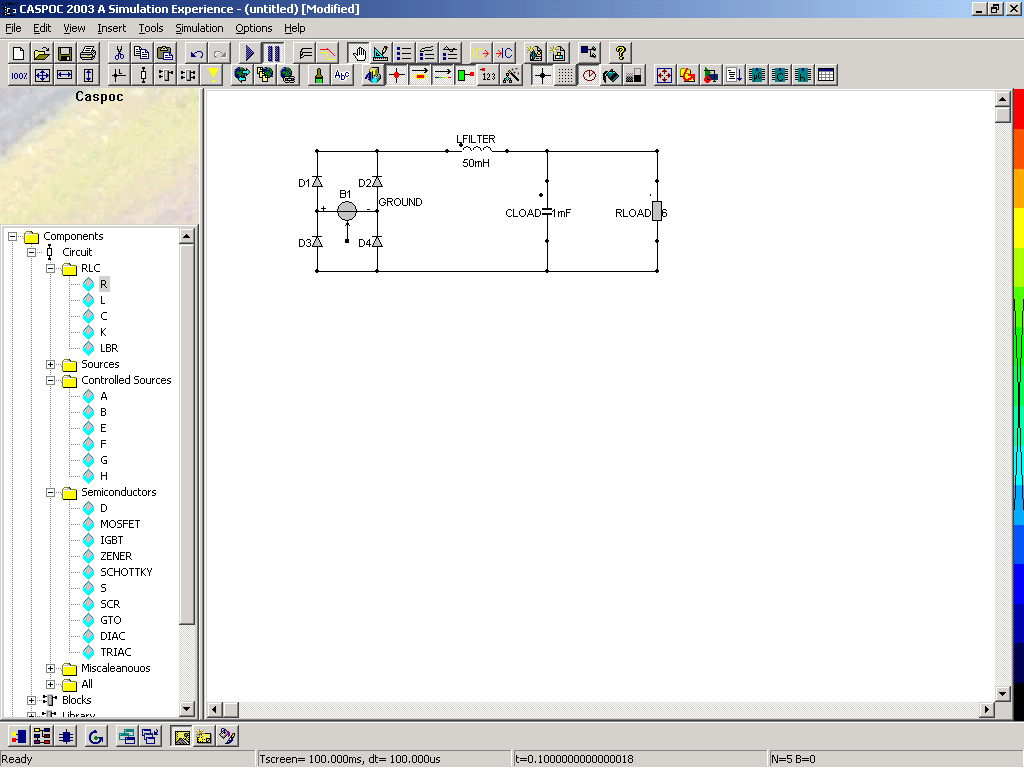Screen dimensions: 1024x768
Task: Select the SCHOTTKY diode component
Action: [126, 572]
